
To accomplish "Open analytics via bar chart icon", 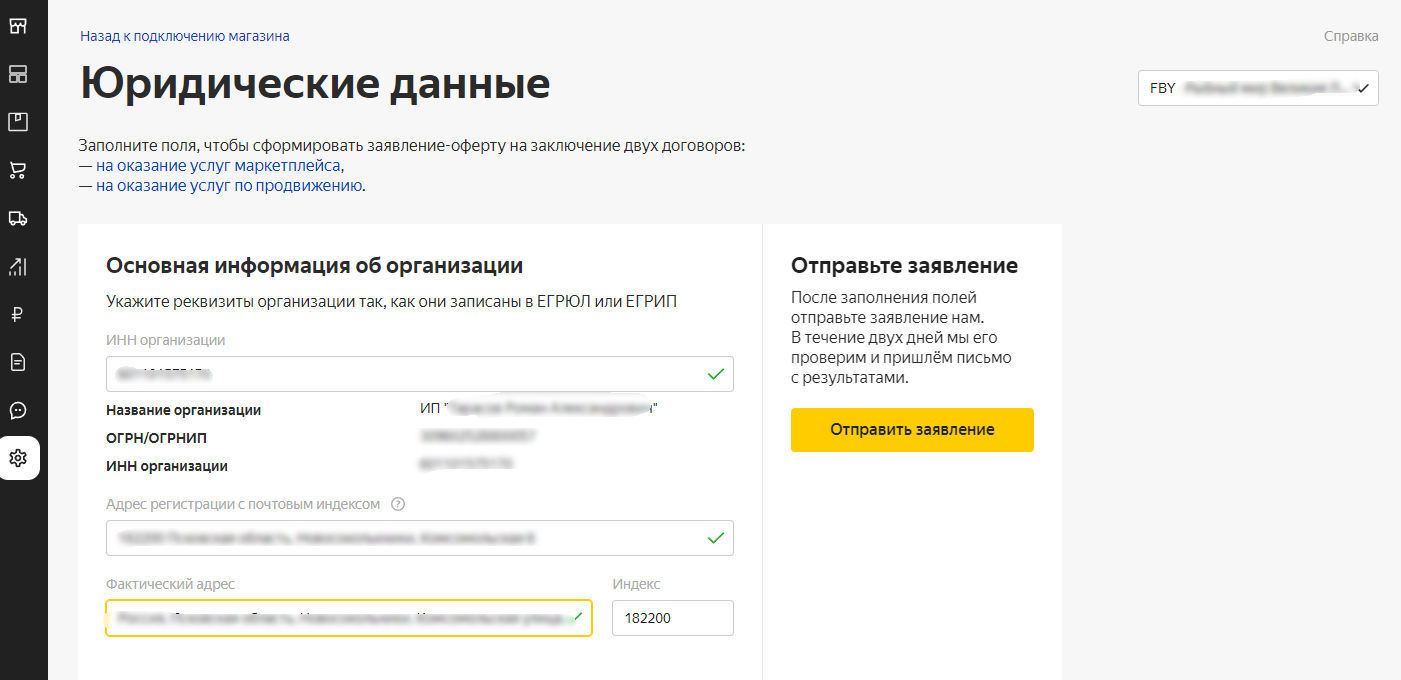I will coord(18,266).
